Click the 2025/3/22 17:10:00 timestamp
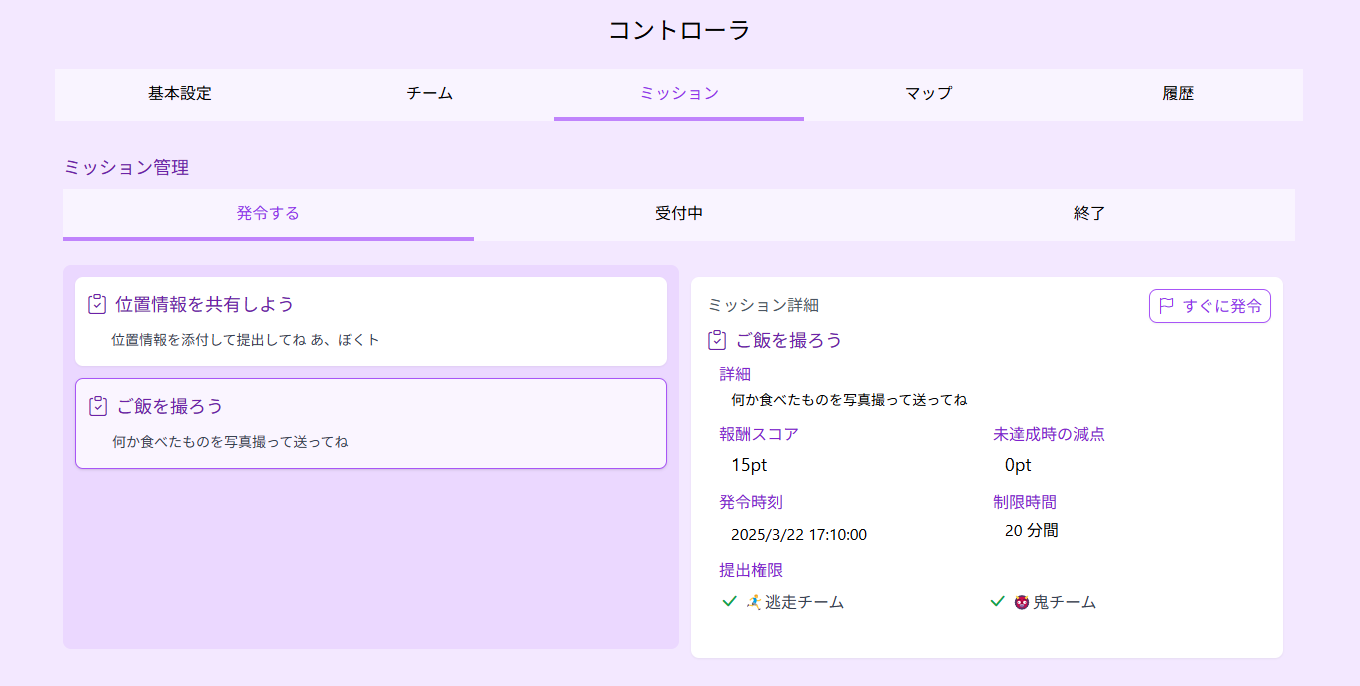 (x=799, y=535)
